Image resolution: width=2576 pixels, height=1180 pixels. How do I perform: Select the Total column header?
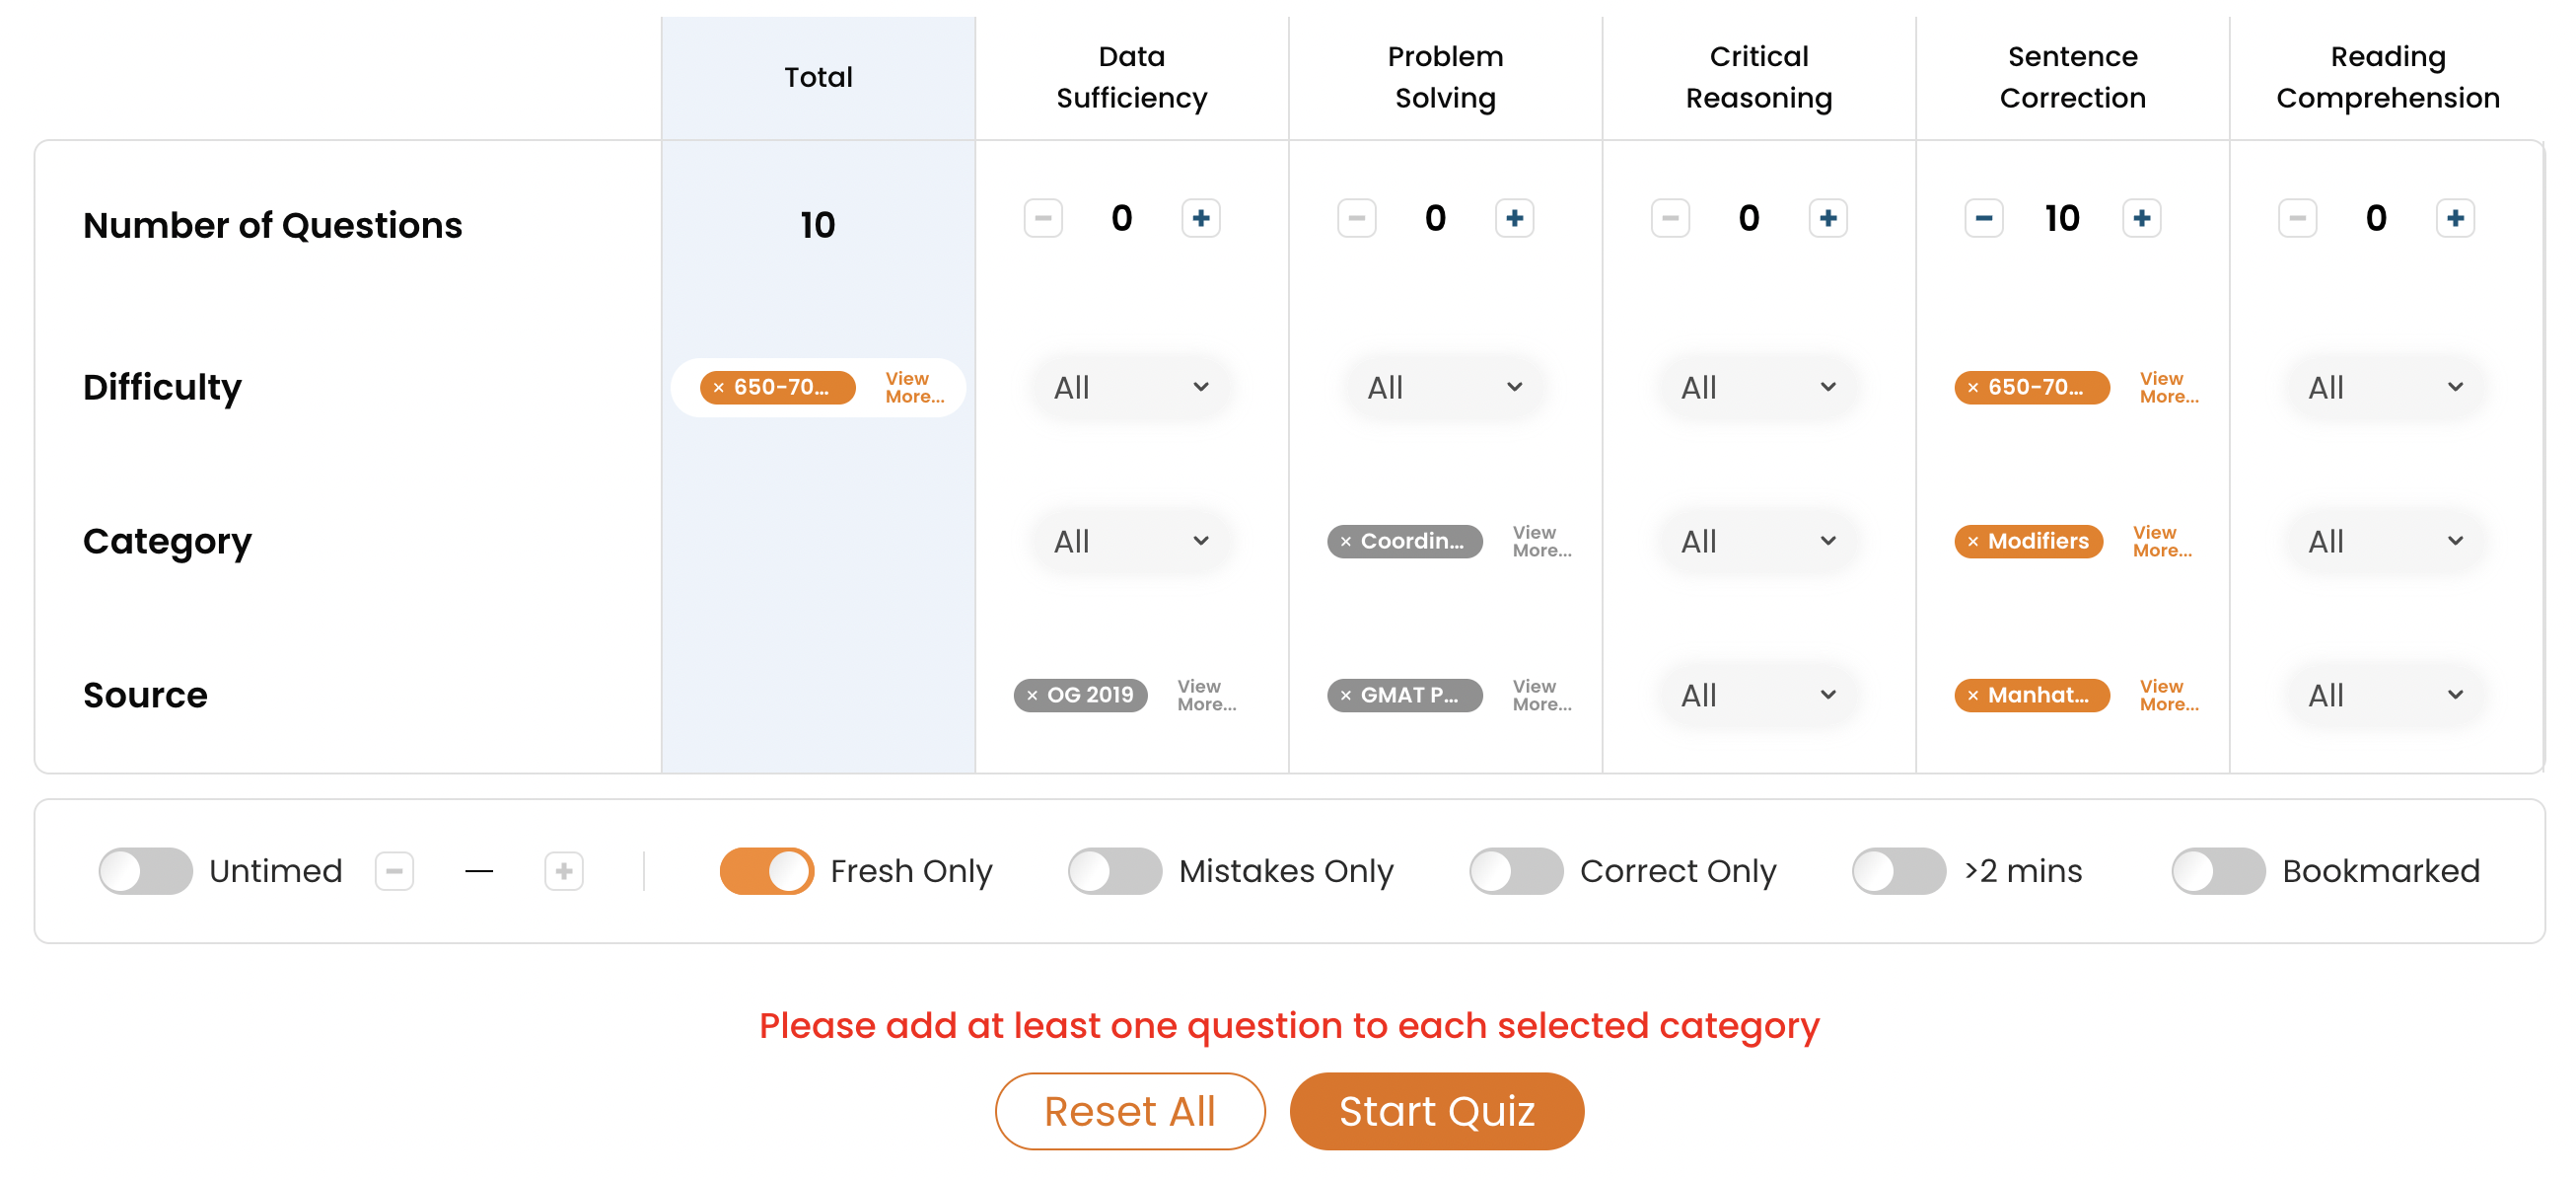(818, 77)
